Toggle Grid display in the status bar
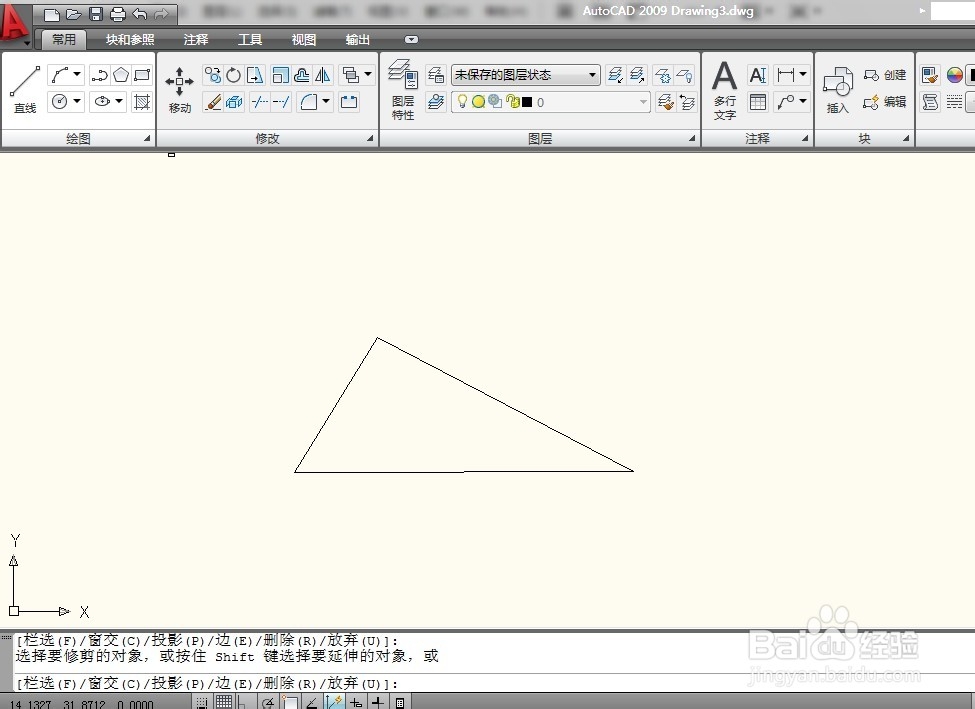 (224, 702)
